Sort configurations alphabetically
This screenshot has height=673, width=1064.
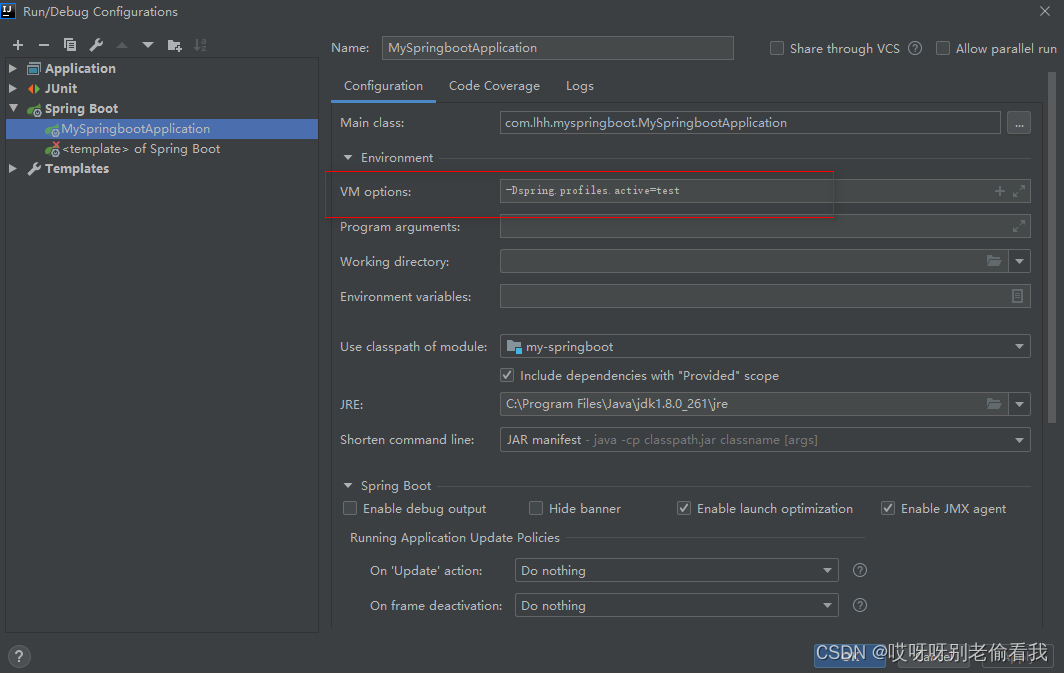(x=200, y=45)
